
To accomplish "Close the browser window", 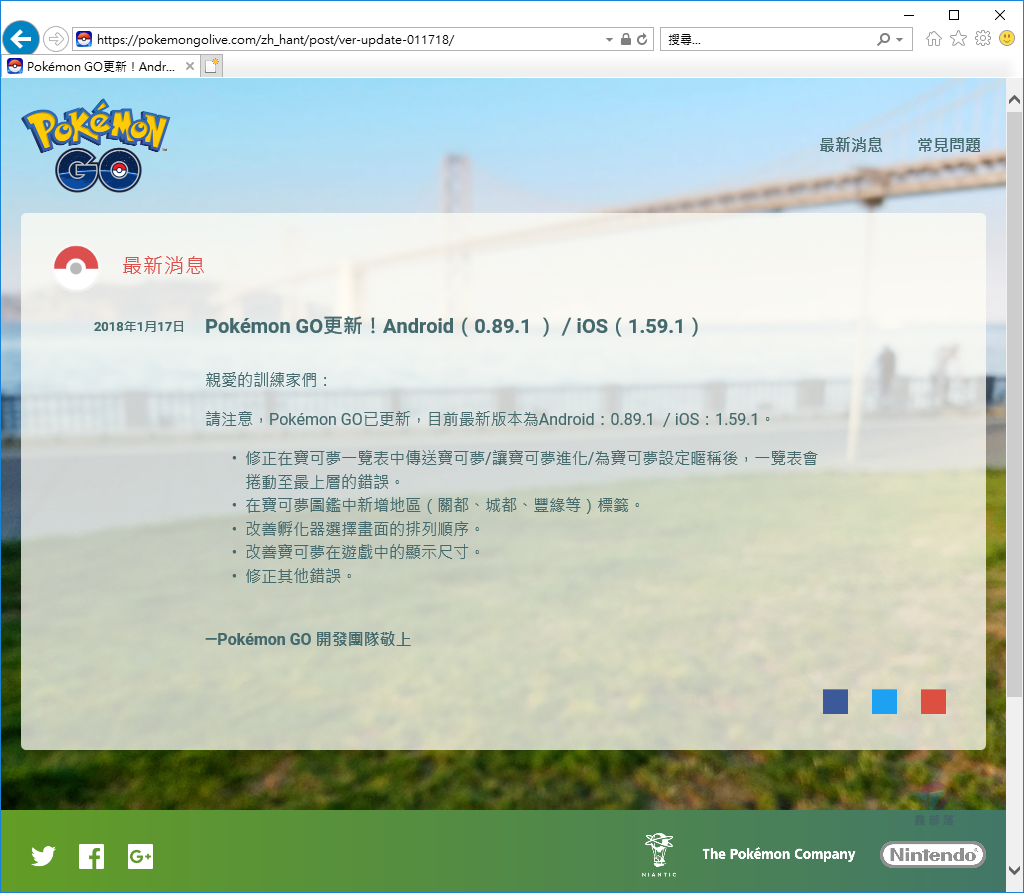I will click(1000, 14).
